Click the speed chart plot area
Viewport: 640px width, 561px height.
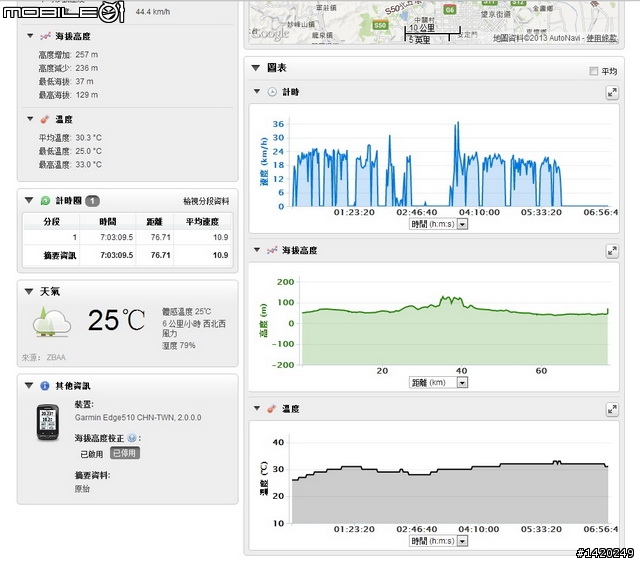pos(452,163)
